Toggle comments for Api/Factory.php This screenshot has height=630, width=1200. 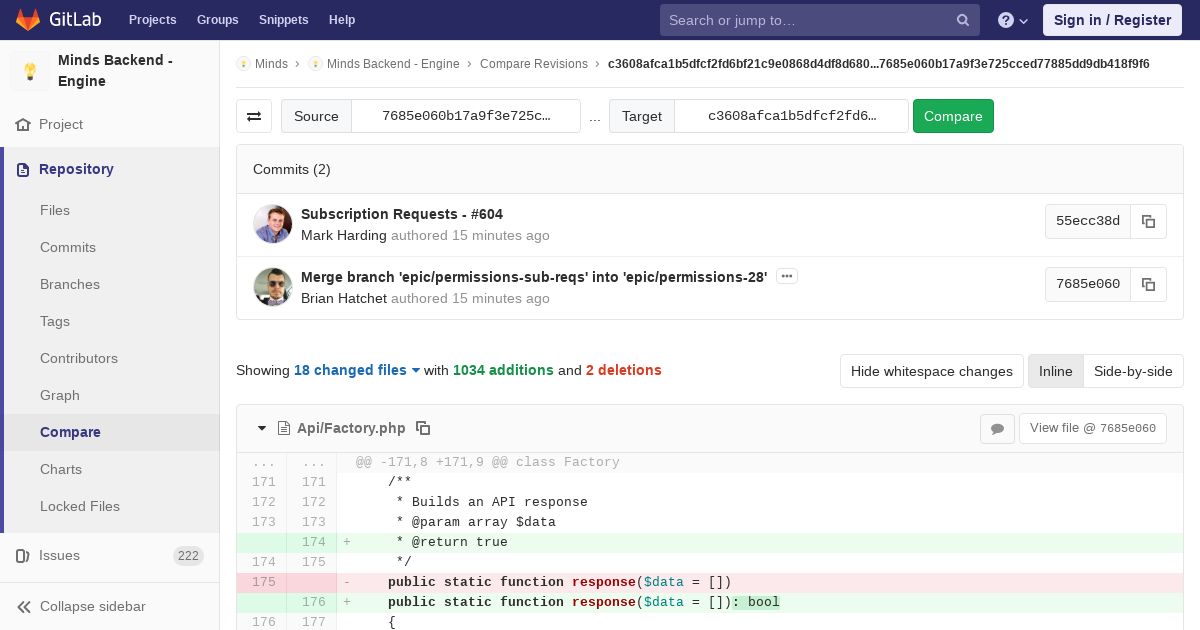pos(997,428)
